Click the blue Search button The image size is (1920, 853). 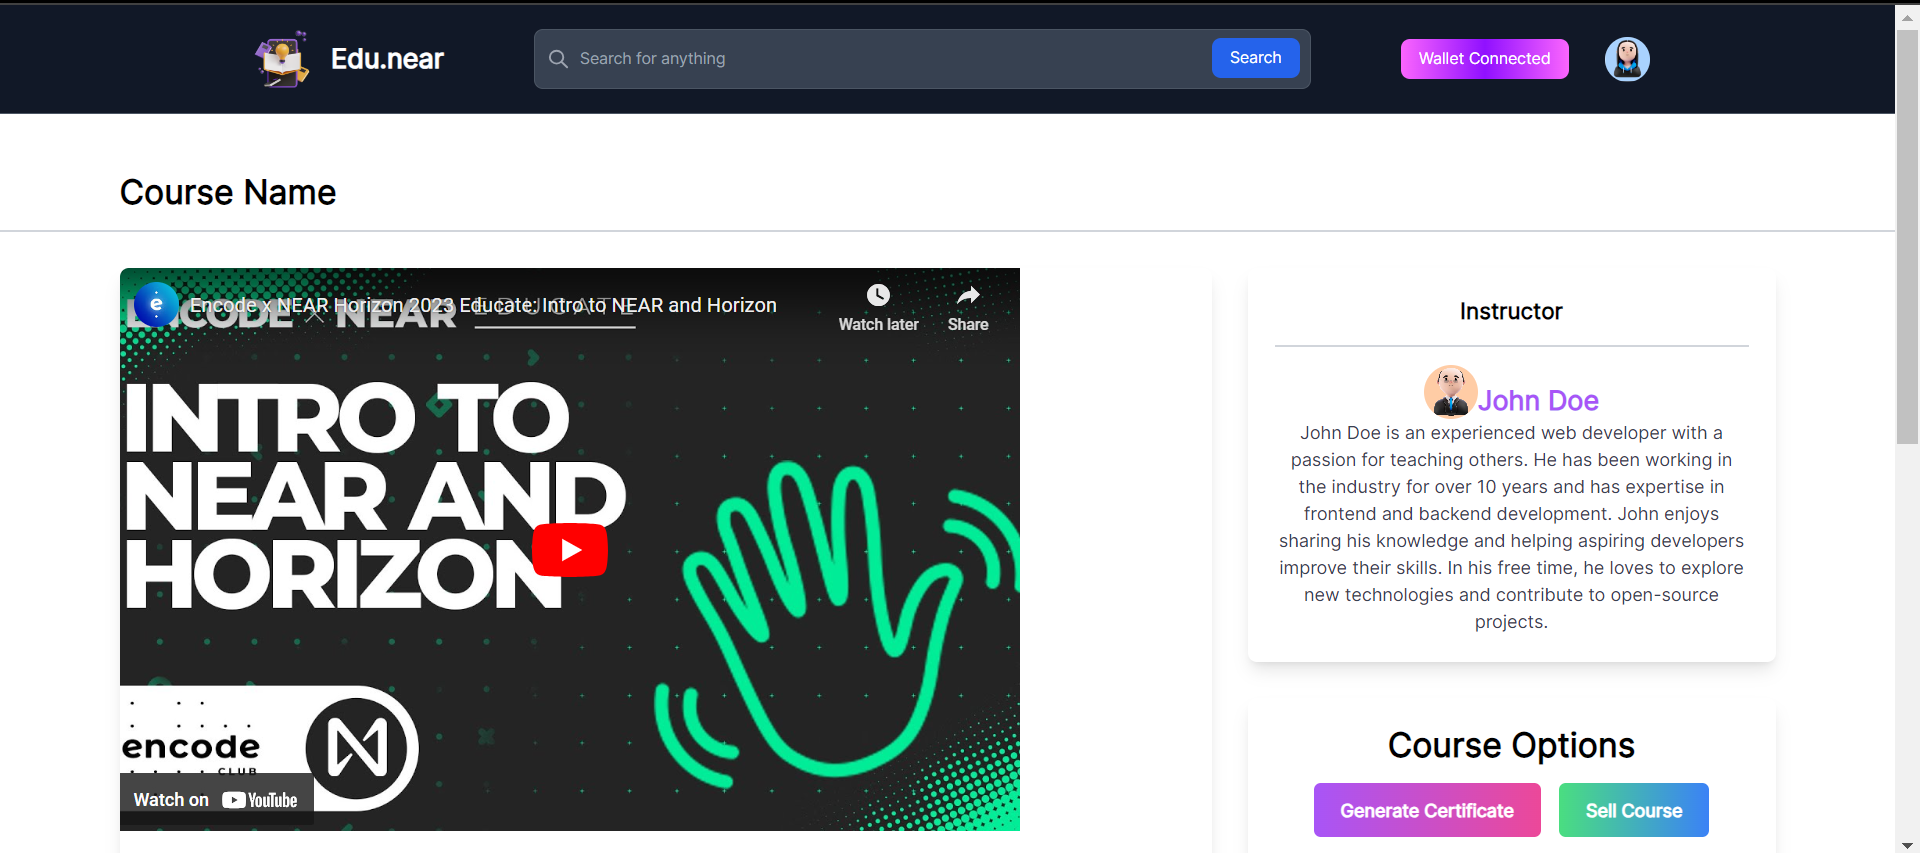coord(1255,58)
